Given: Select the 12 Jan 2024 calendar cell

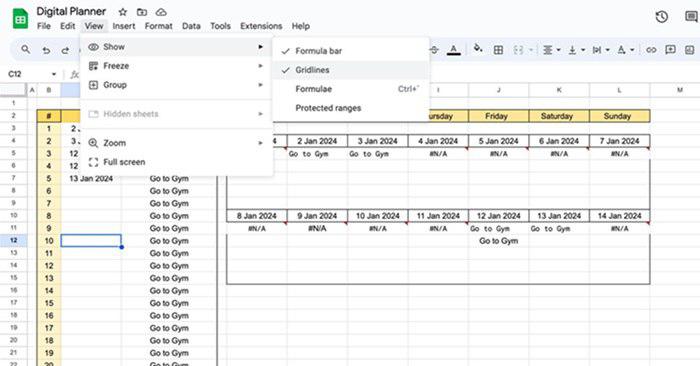Looking at the screenshot, I should (x=498, y=216).
